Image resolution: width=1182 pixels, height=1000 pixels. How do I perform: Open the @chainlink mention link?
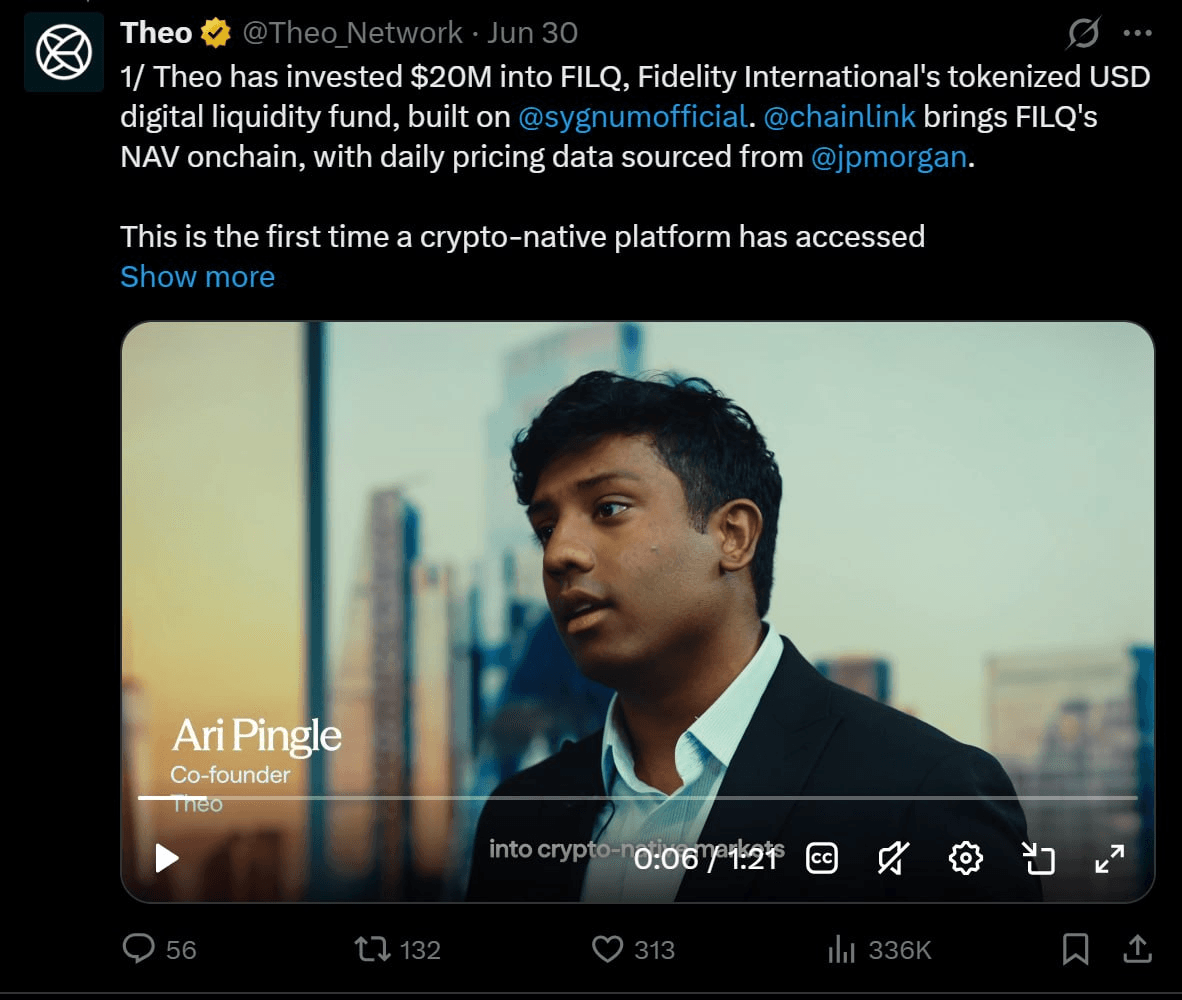coord(839,117)
